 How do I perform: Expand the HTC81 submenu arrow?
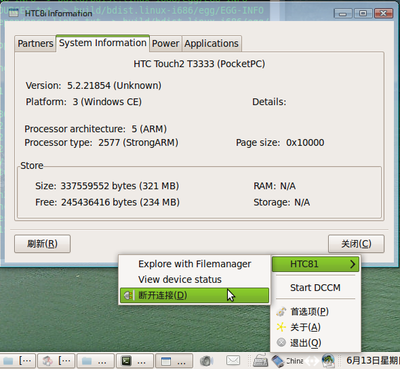[x=352, y=264]
